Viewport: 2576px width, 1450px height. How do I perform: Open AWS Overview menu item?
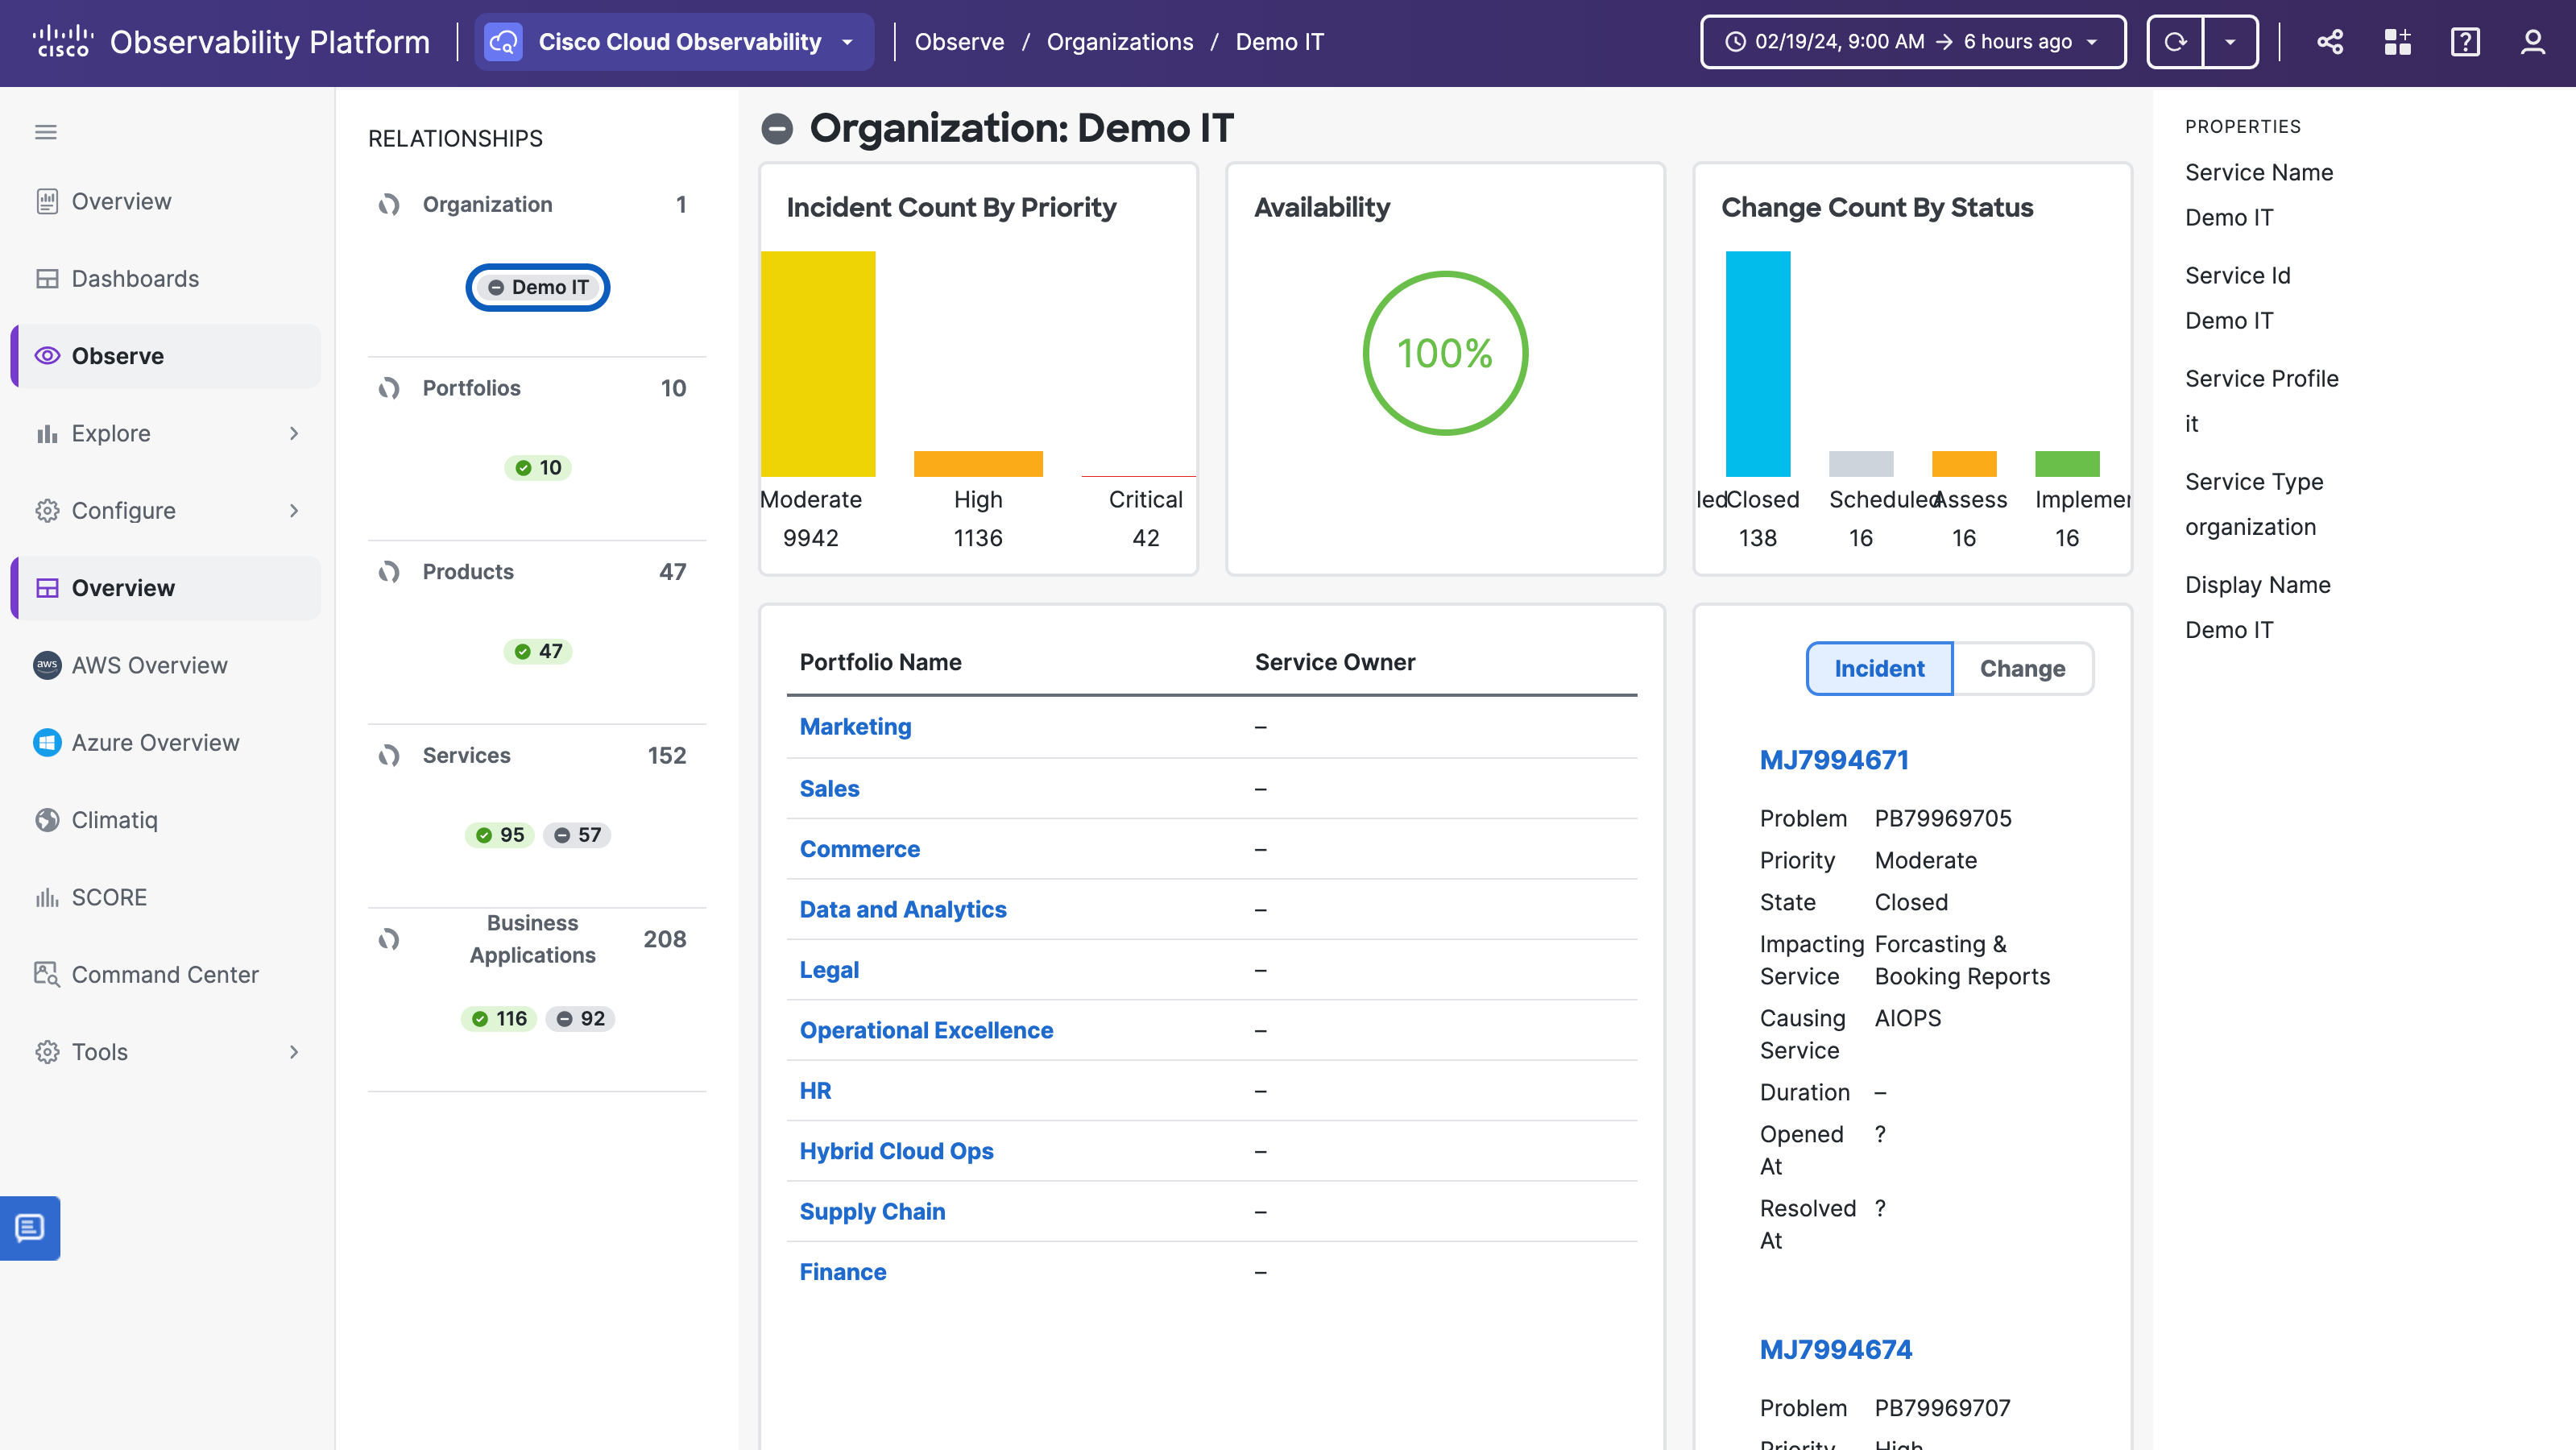click(165, 665)
